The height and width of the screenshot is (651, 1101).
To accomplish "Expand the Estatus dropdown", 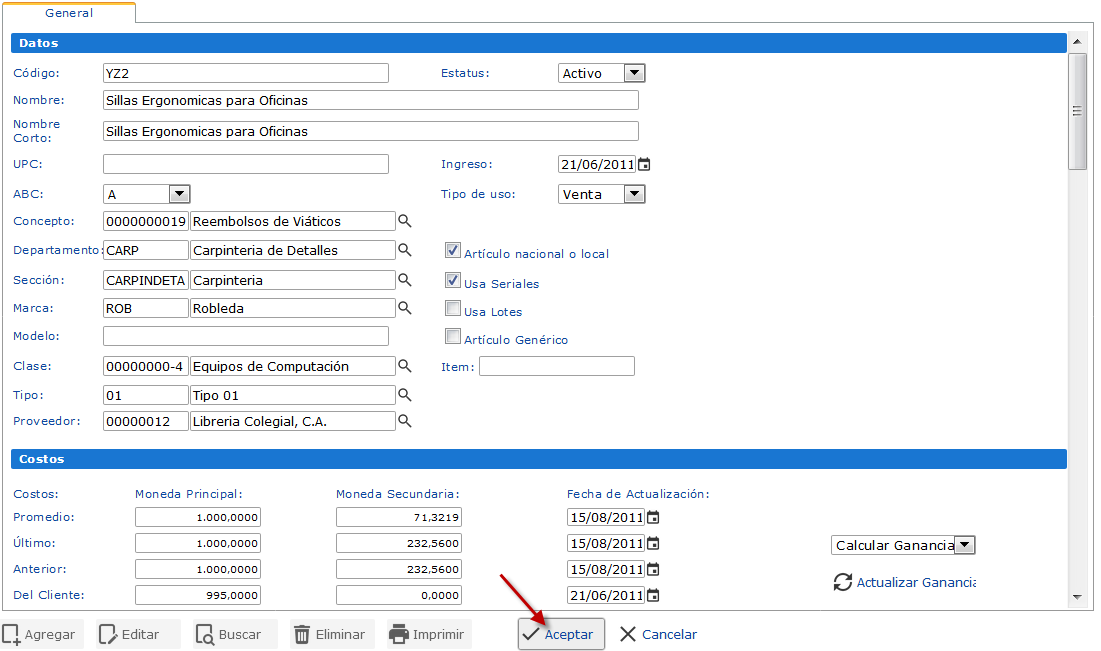I will [634, 73].
